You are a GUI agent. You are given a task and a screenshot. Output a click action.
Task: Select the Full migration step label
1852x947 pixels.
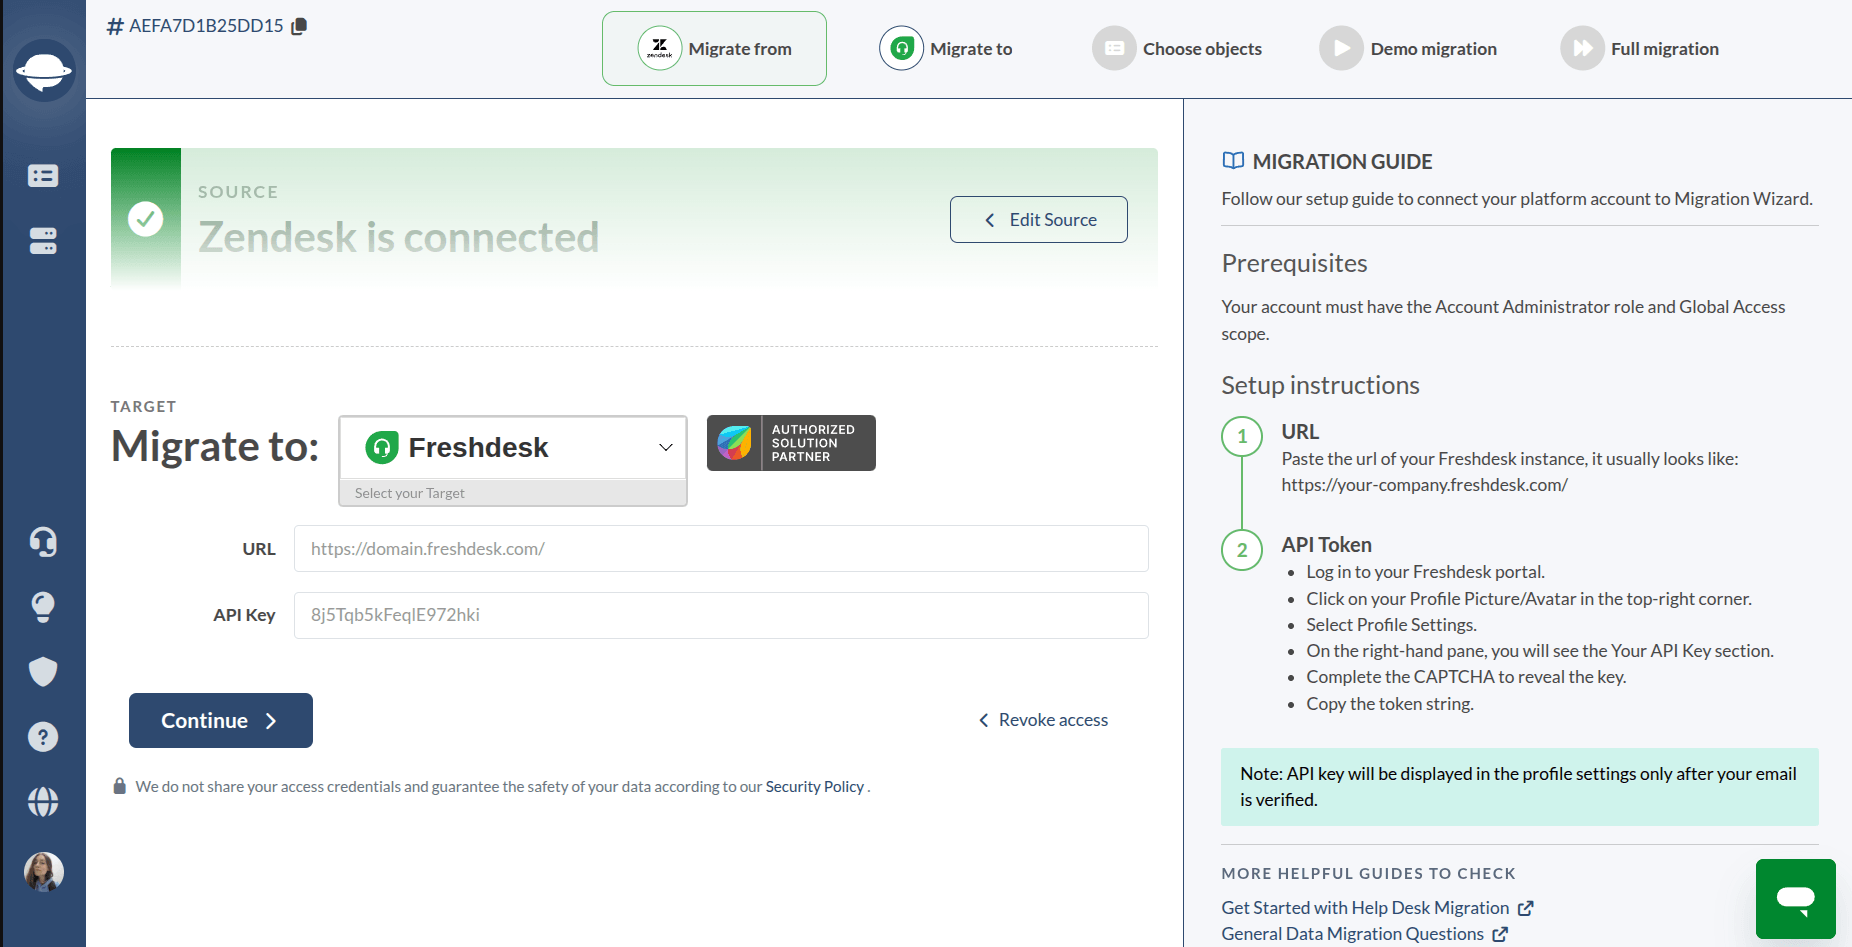[x=1664, y=49]
